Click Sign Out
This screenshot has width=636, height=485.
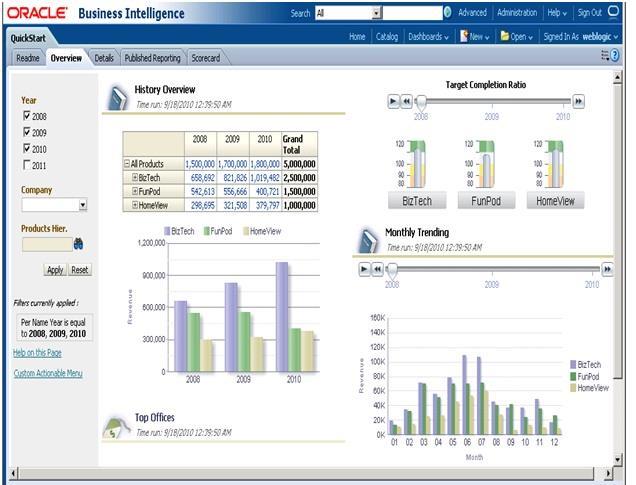point(590,13)
